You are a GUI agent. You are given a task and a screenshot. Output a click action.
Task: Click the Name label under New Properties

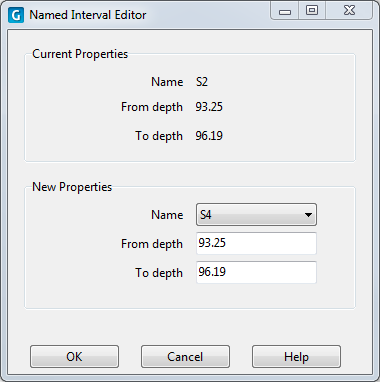click(x=167, y=215)
